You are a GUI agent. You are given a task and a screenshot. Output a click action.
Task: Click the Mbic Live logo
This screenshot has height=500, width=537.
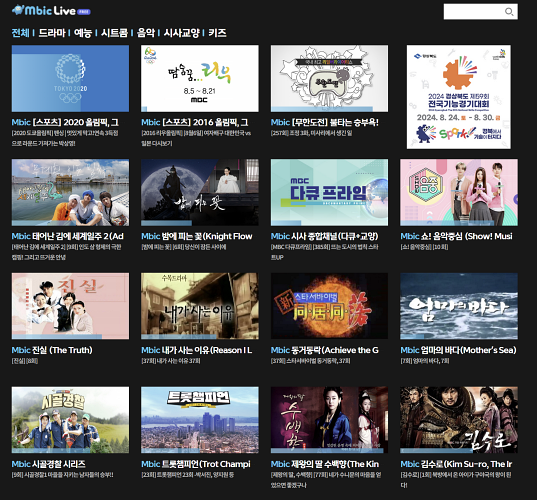[51, 11]
